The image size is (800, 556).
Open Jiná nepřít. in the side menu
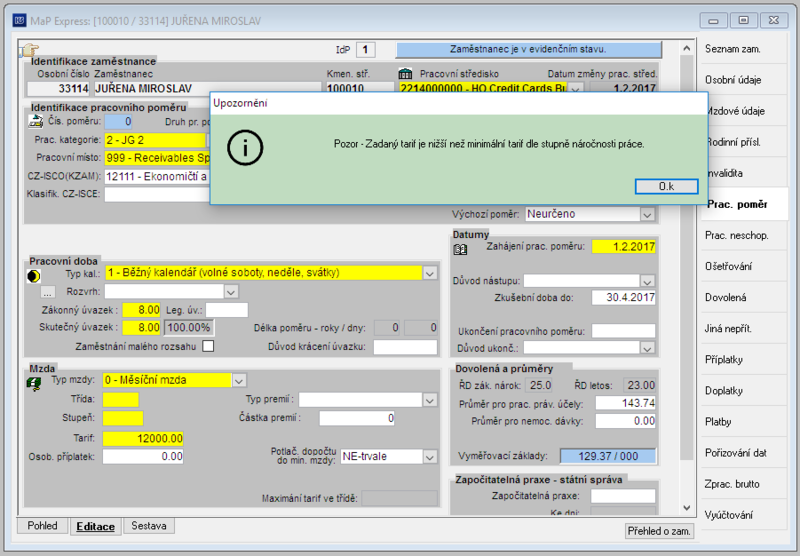coord(744,329)
